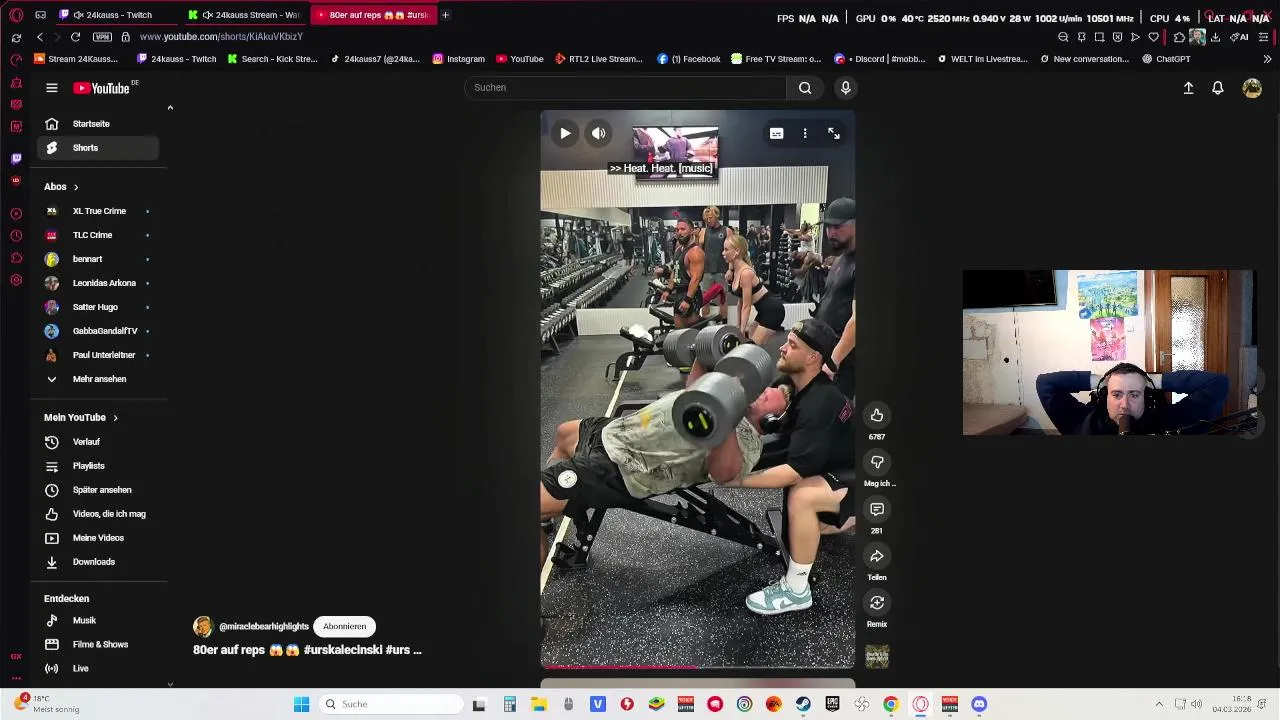The image size is (1280, 720).
Task: Open the YouTube notifications bell
Action: (1218, 88)
